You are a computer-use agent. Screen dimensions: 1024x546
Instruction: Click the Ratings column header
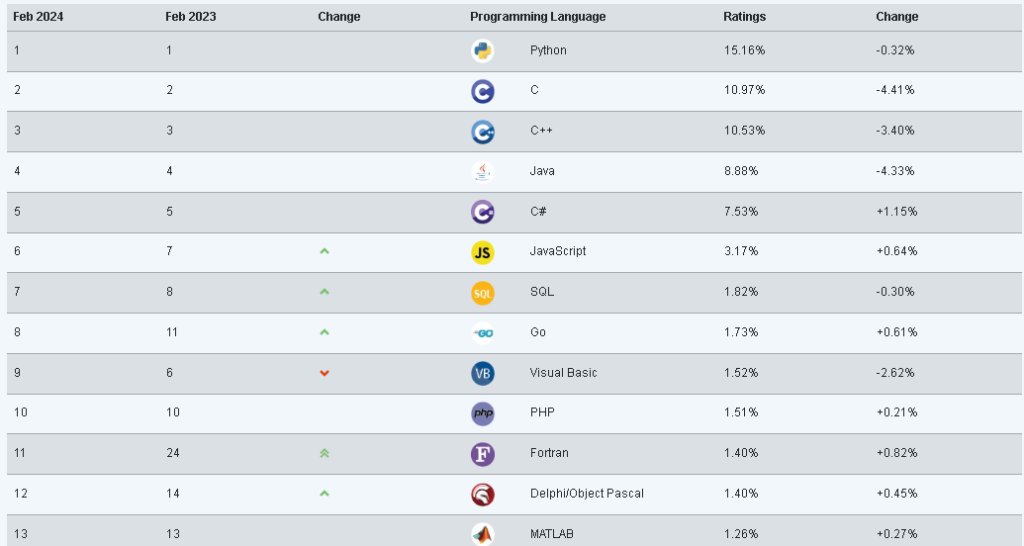743,17
